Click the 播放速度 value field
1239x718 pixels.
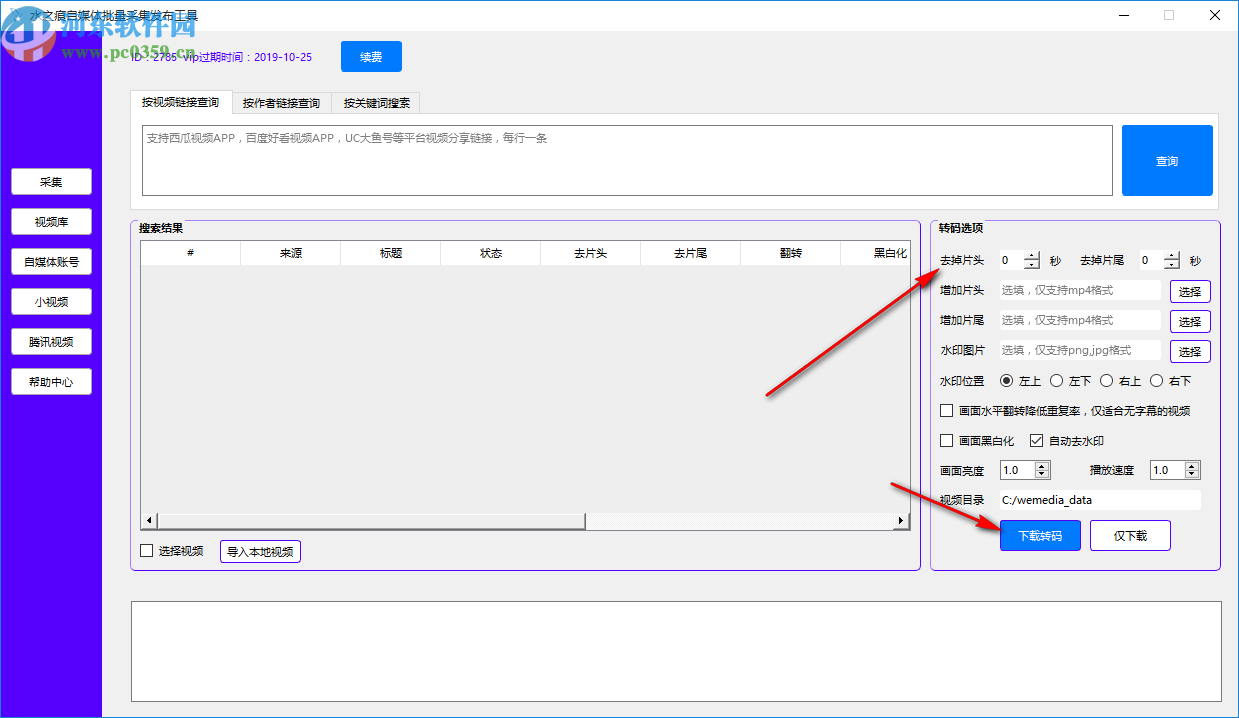(x=1167, y=470)
